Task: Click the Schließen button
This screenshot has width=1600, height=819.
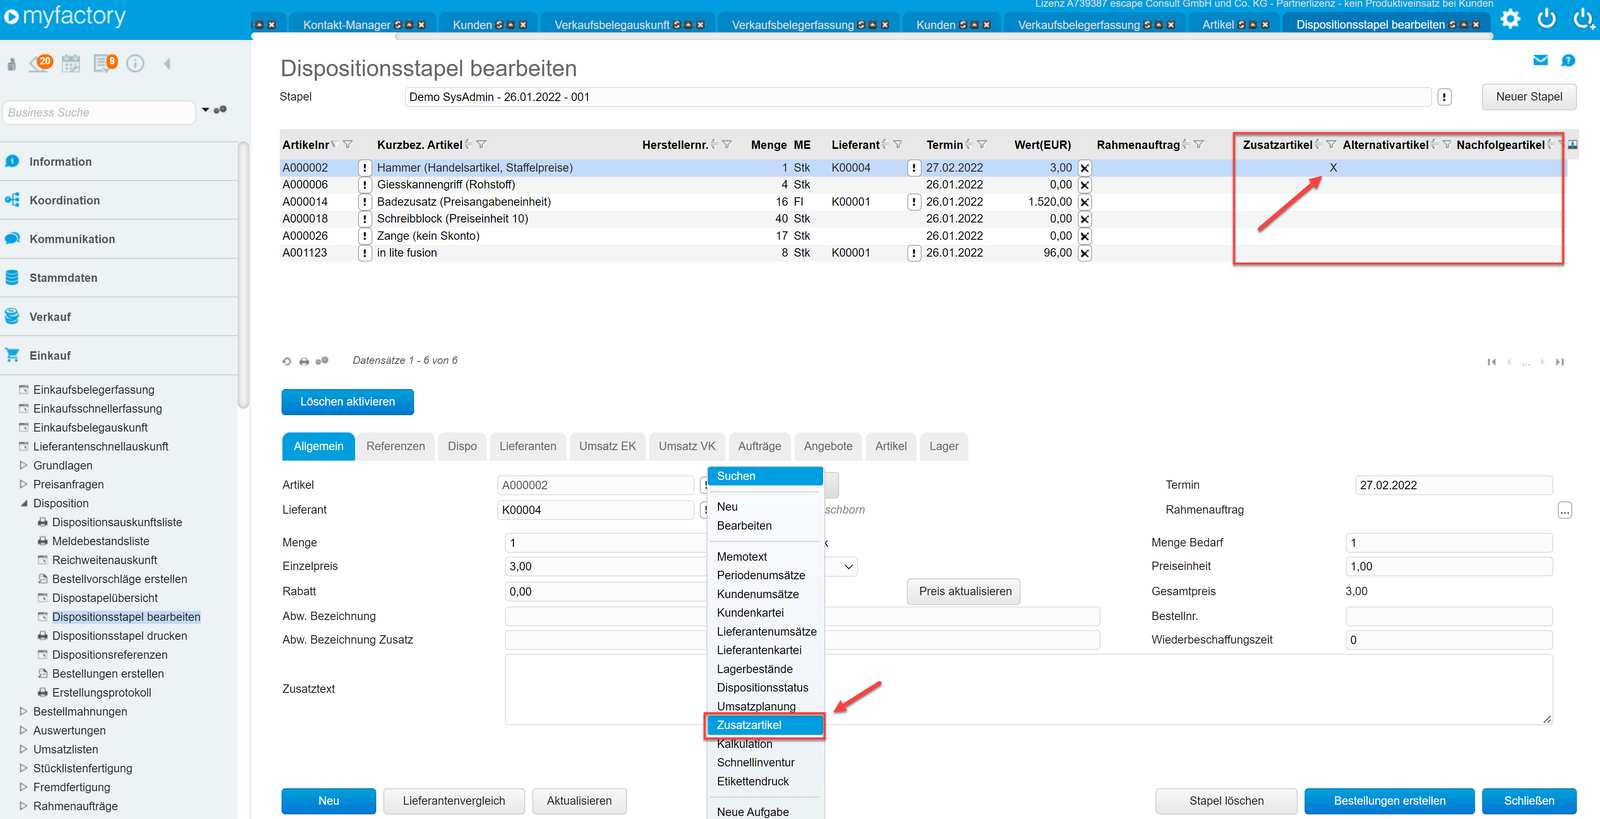Action: pyautogui.click(x=1529, y=801)
